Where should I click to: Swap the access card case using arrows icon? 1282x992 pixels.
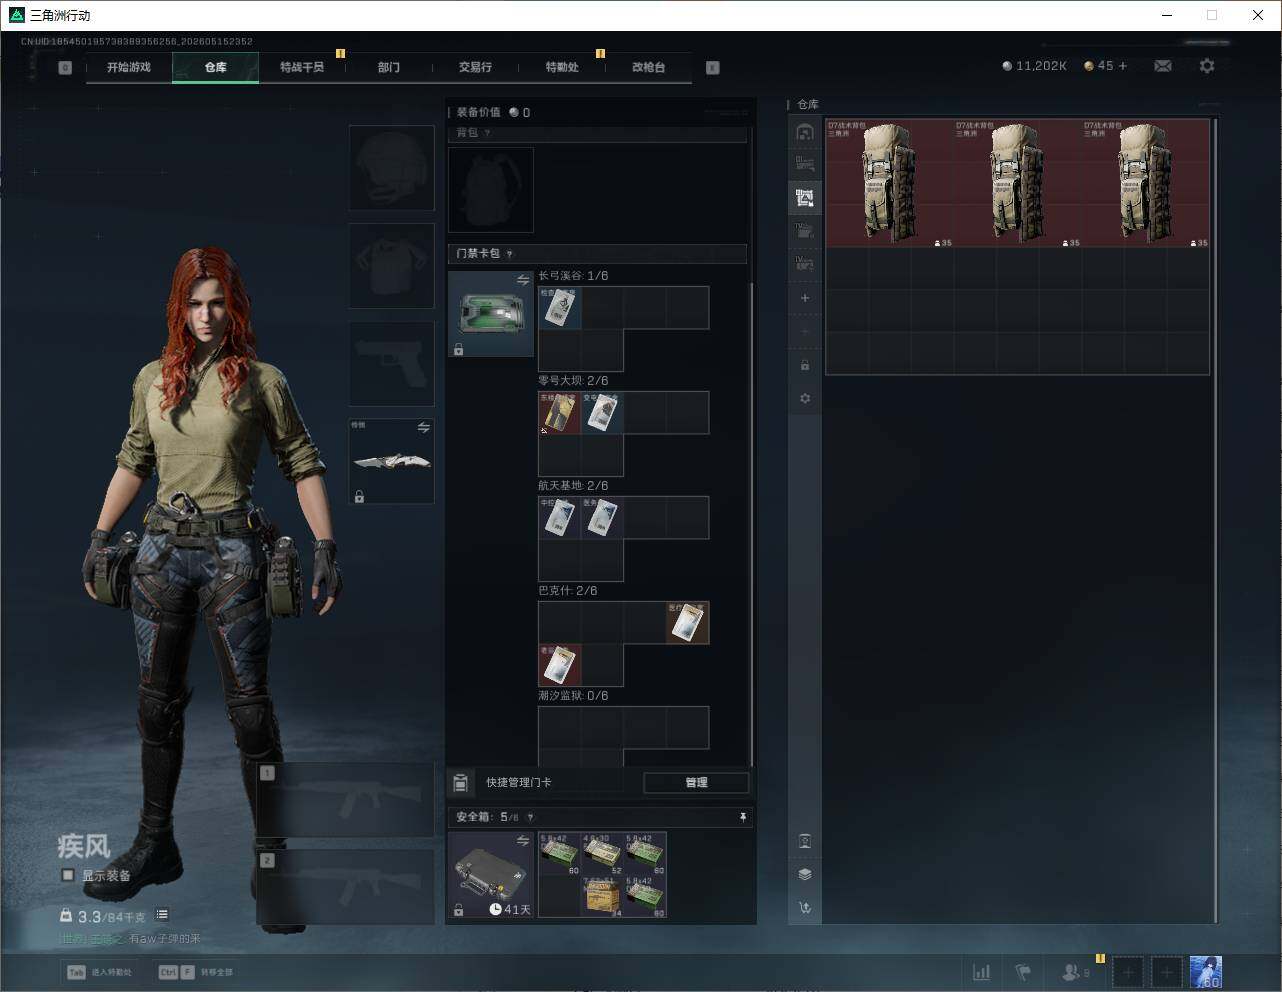[x=522, y=280]
